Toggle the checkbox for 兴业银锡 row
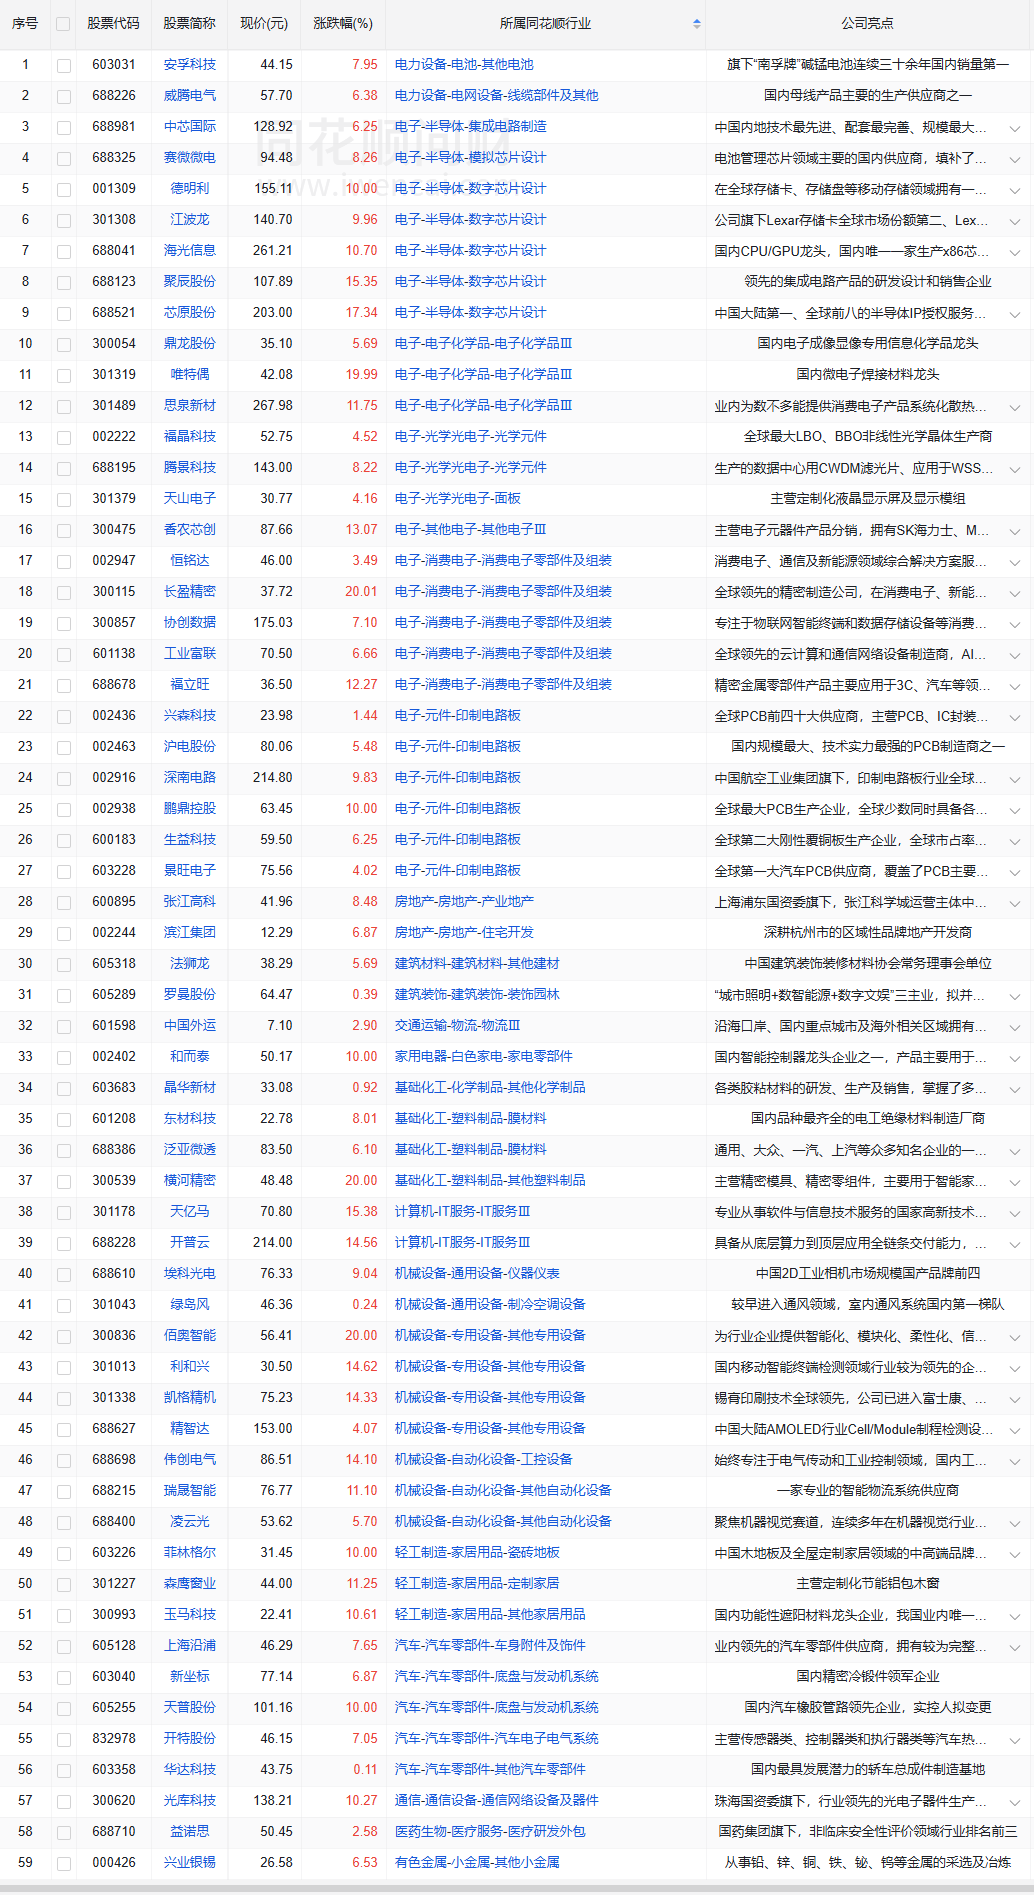This screenshot has width=1034, height=1895. pos(64,1863)
